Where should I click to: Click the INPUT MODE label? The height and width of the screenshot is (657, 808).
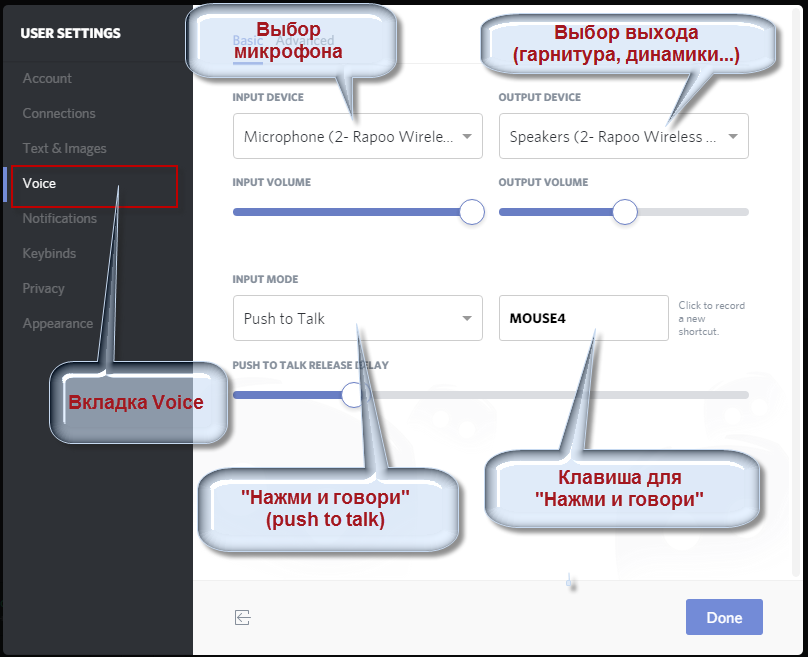(265, 279)
